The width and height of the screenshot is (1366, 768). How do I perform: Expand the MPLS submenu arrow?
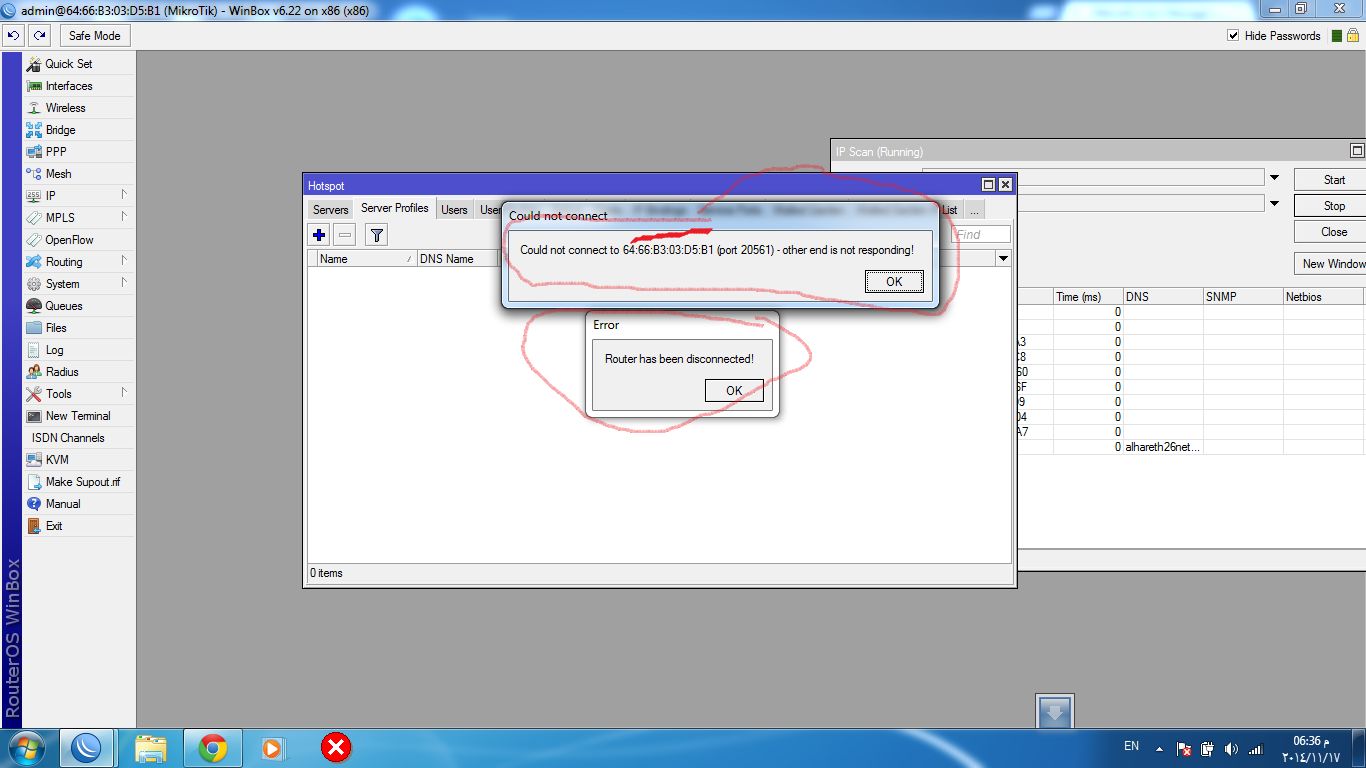click(124, 216)
